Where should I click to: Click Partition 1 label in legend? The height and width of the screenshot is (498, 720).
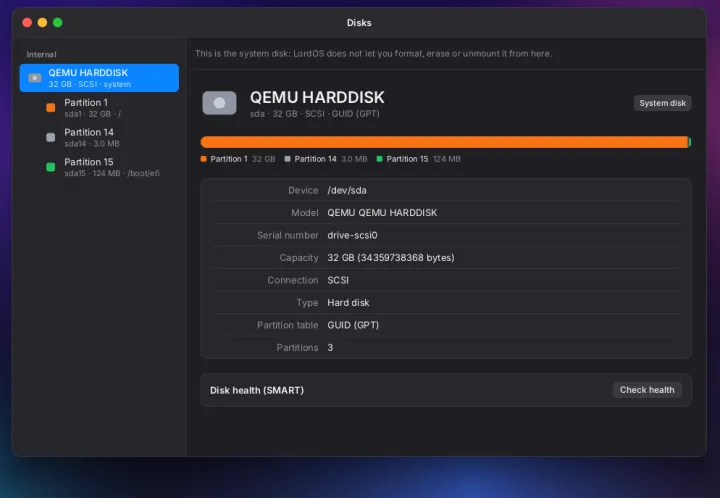point(229,159)
